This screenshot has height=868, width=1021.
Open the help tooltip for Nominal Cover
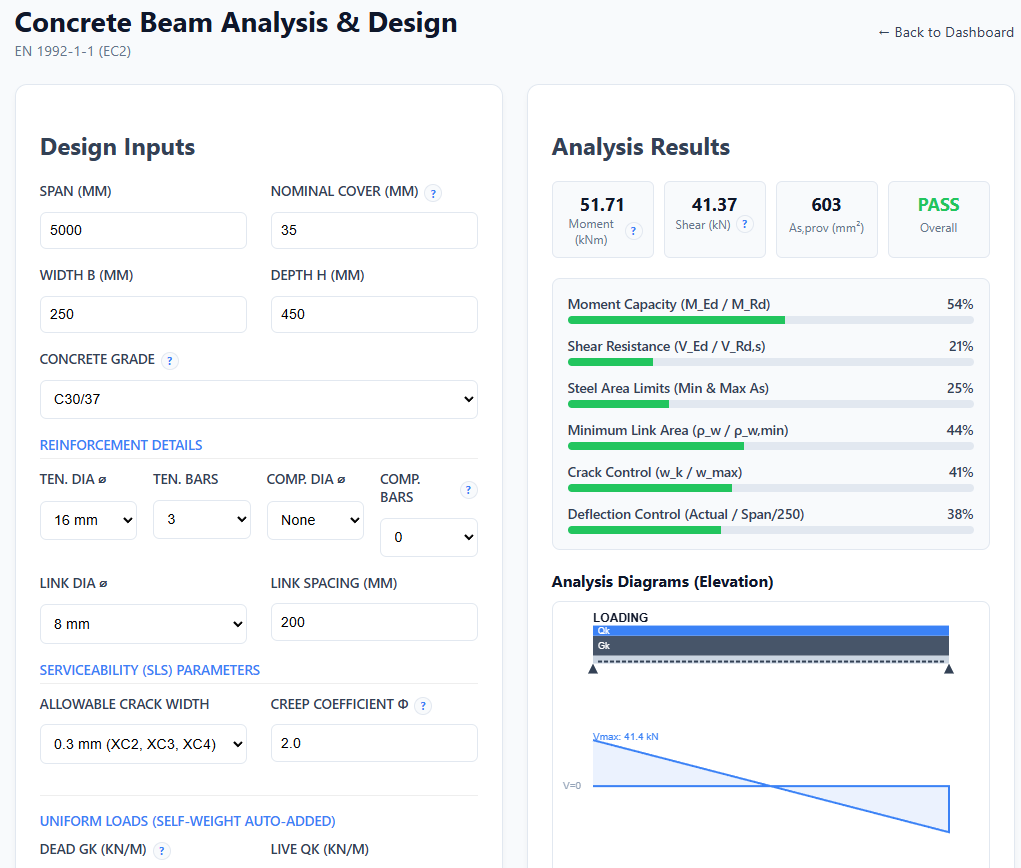click(x=432, y=193)
